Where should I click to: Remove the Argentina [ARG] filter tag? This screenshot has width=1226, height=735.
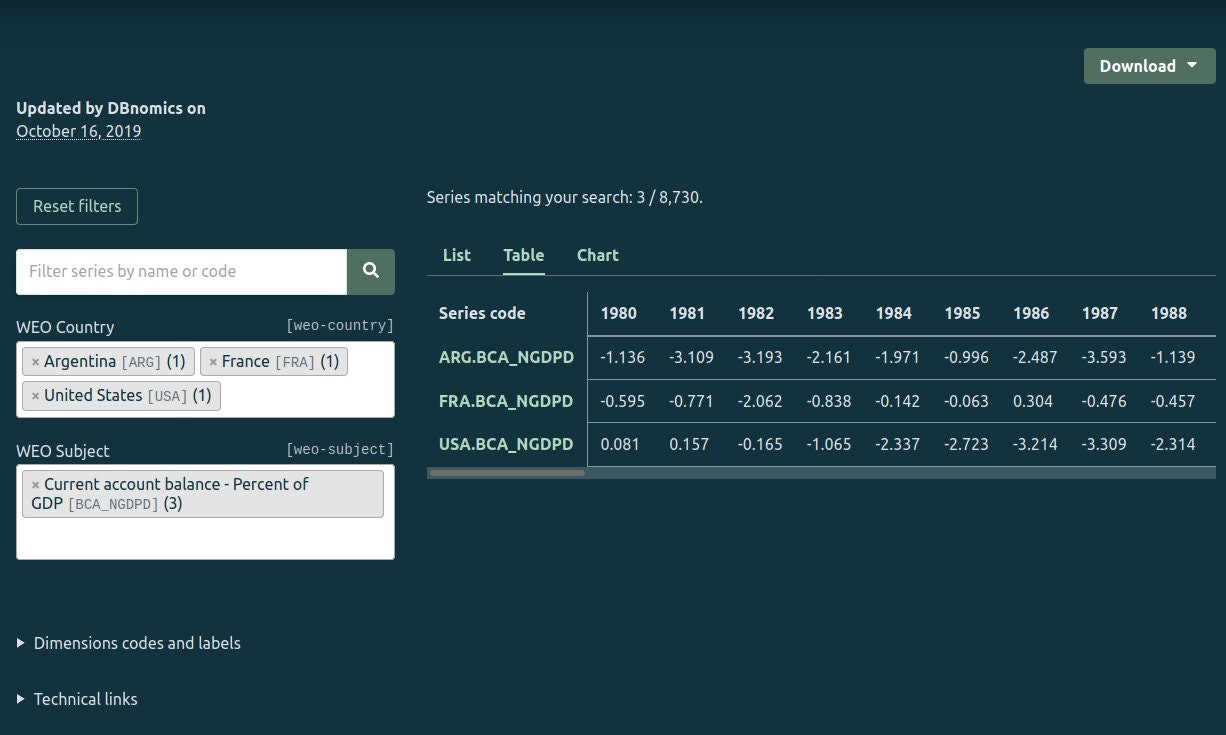point(35,362)
